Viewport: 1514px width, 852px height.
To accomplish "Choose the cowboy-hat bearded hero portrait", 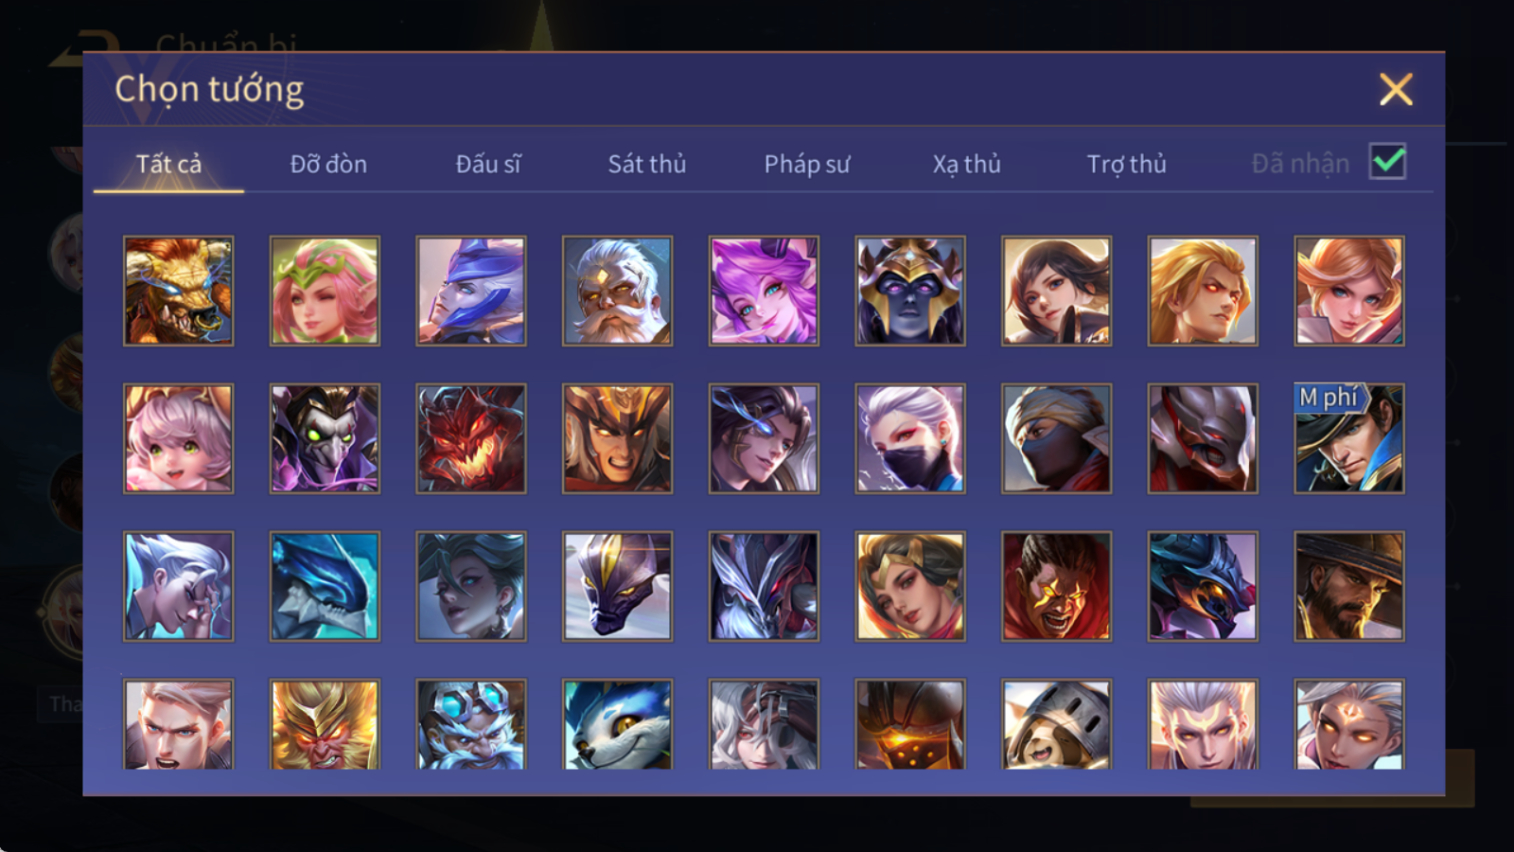I will [x=1349, y=586].
